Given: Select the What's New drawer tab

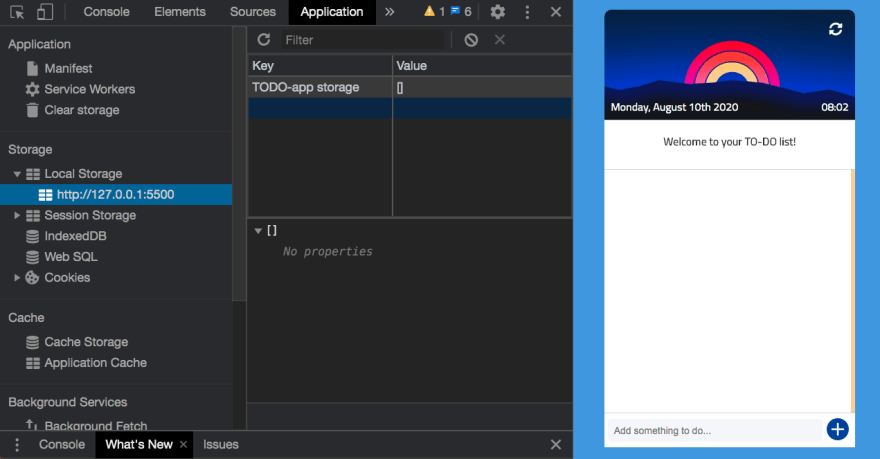Looking at the screenshot, I should pyautogui.click(x=139, y=444).
